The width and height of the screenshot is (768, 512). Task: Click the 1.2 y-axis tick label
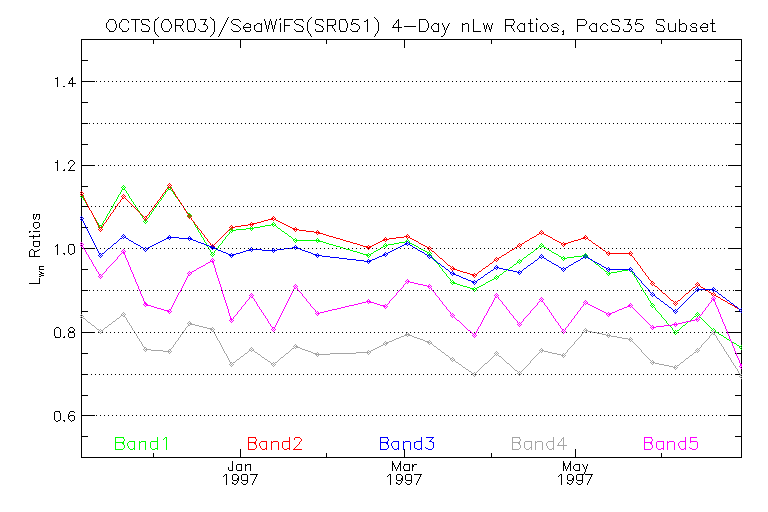click(x=65, y=166)
